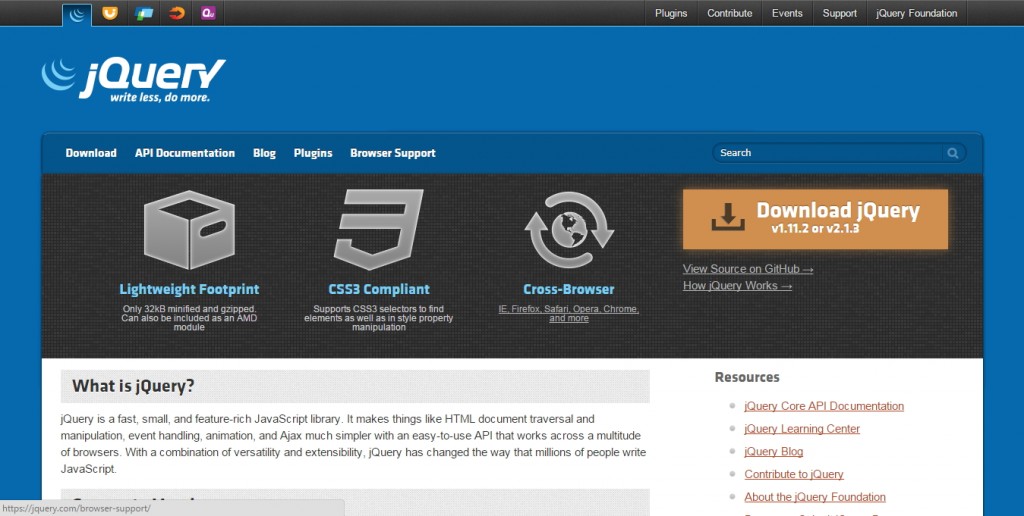Open jQuery Foundation in the top bar

pos(916,13)
